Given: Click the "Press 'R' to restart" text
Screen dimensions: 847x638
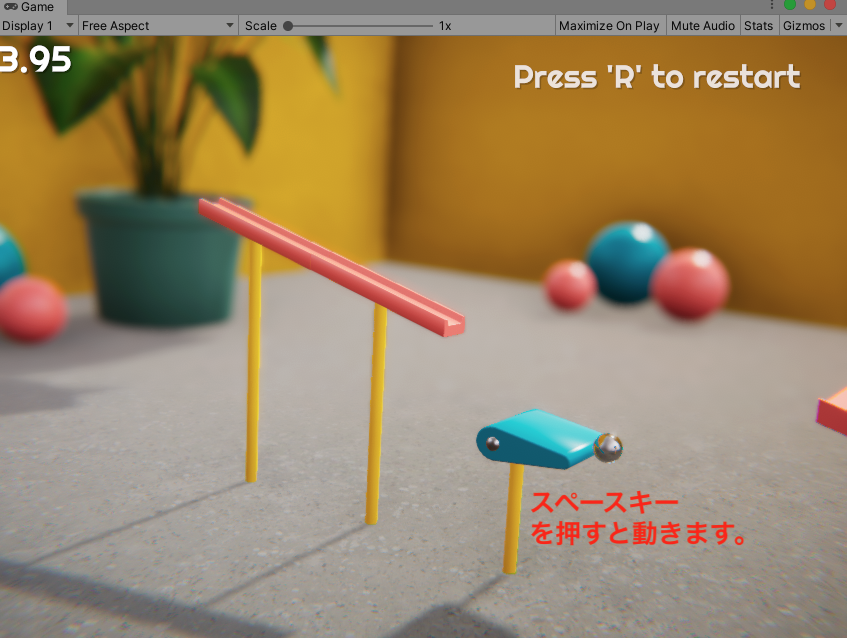Looking at the screenshot, I should pos(657,77).
